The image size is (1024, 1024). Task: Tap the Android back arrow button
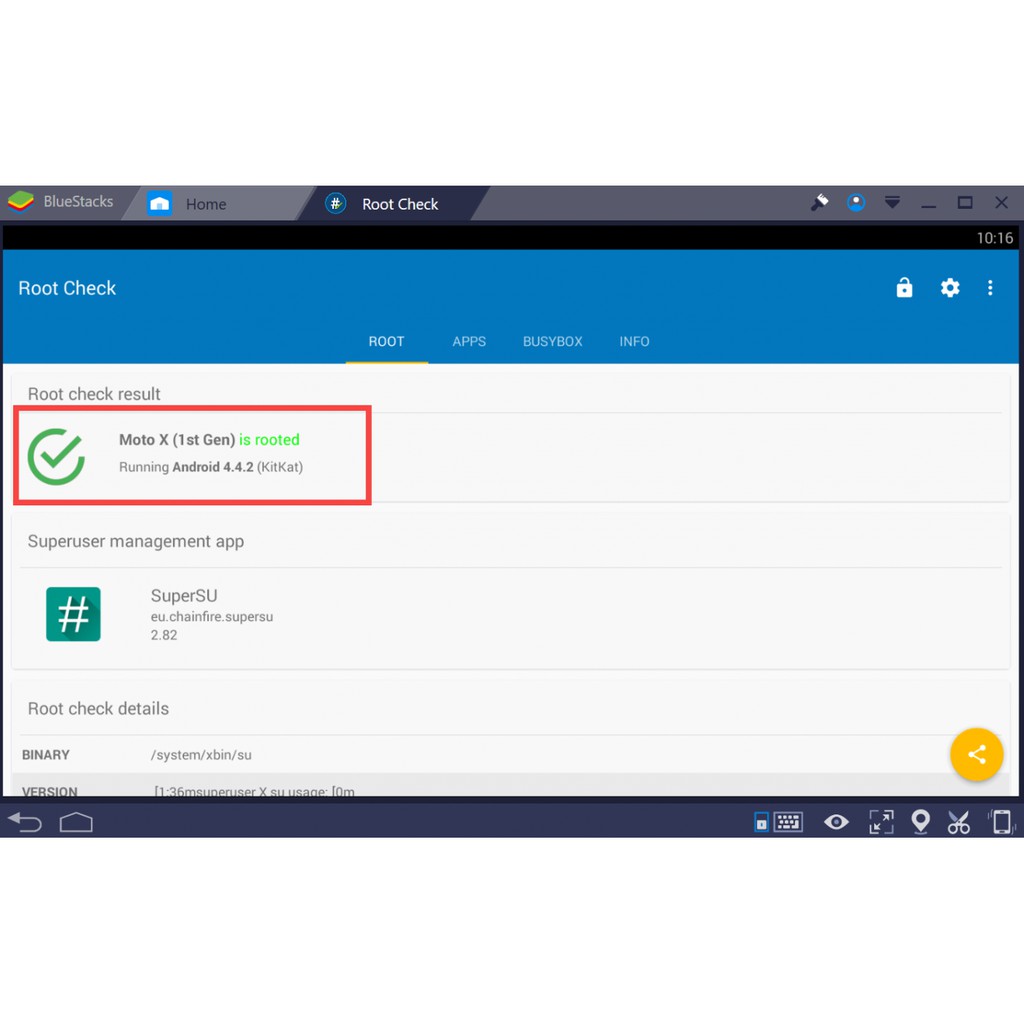(25, 822)
